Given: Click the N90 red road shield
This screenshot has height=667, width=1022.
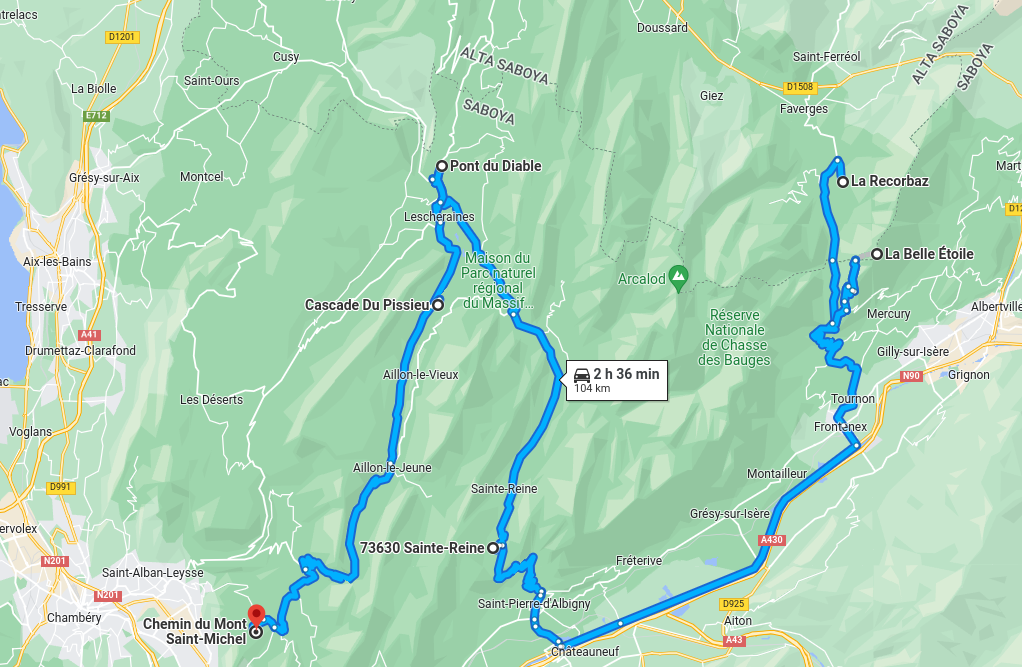Looking at the screenshot, I should 911,376.
